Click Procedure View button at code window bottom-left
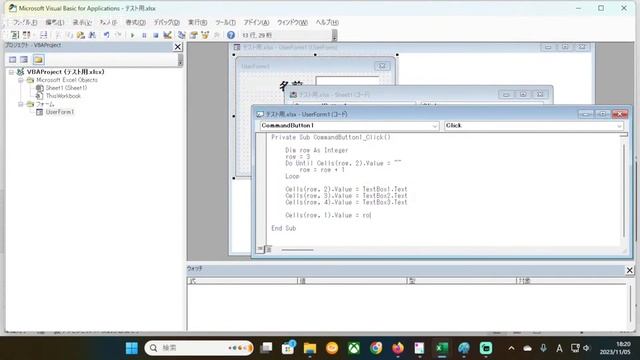This screenshot has height=360, width=640. (260, 249)
